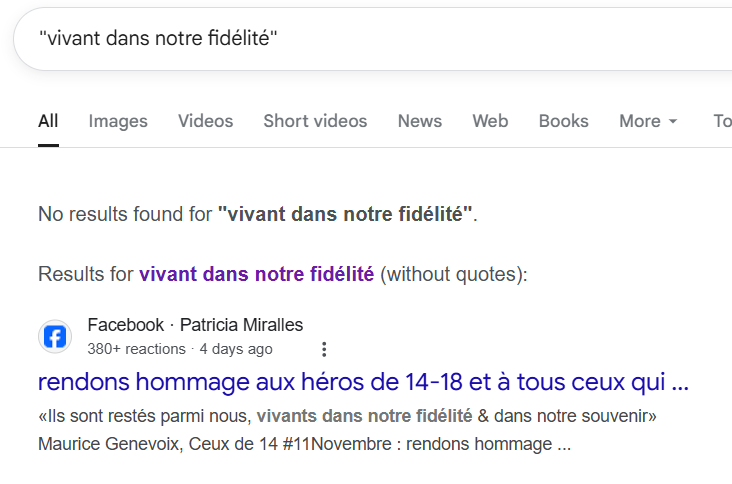
Task: Open the Videos results tab
Action: click(x=205, y=121)
